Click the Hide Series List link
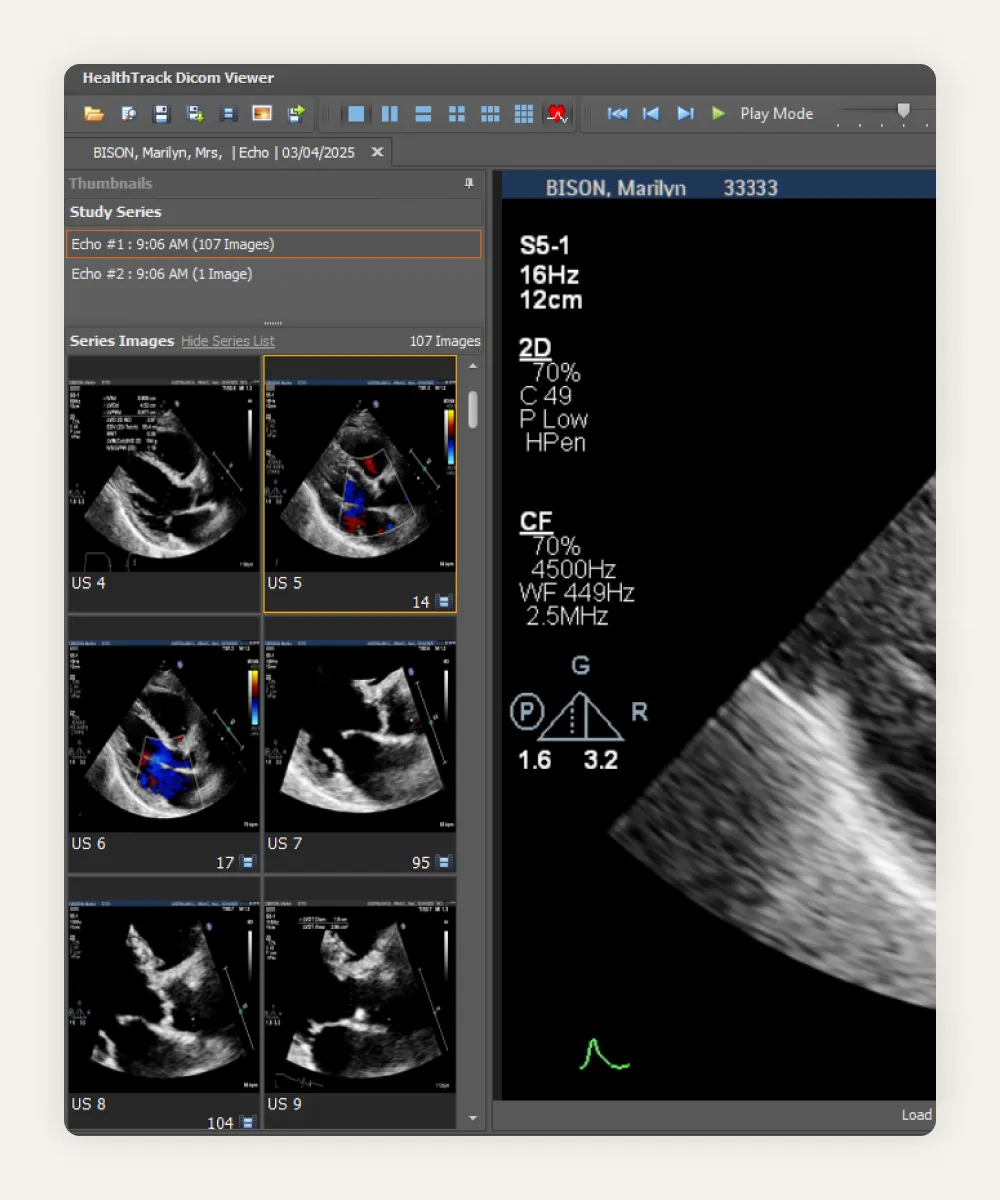Screen dimensions: 1000x1200 [x=228, y=341]
